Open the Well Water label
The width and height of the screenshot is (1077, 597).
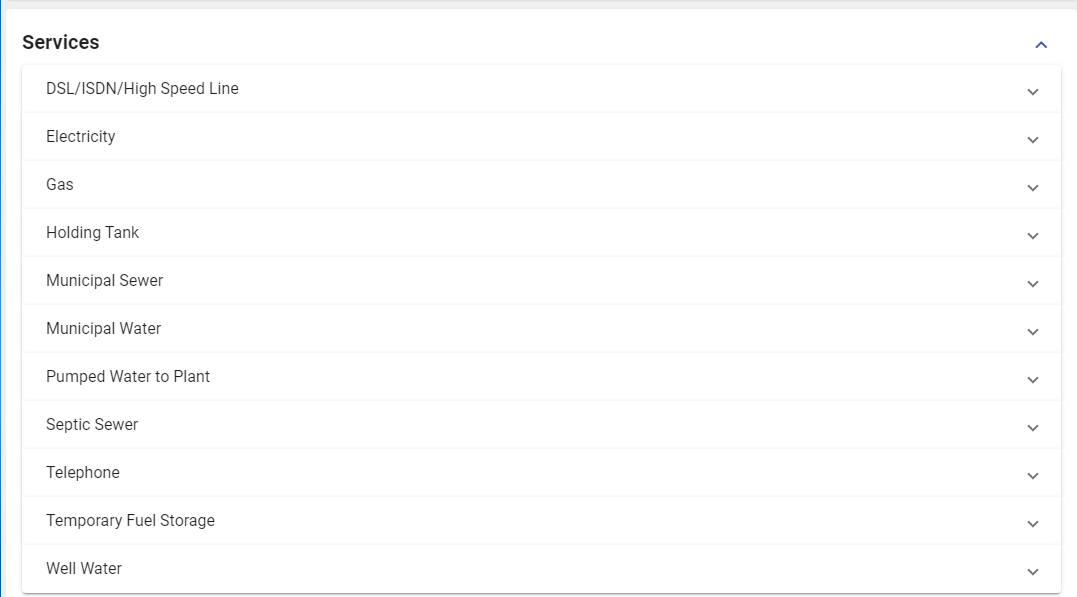(x=84, y=569)
